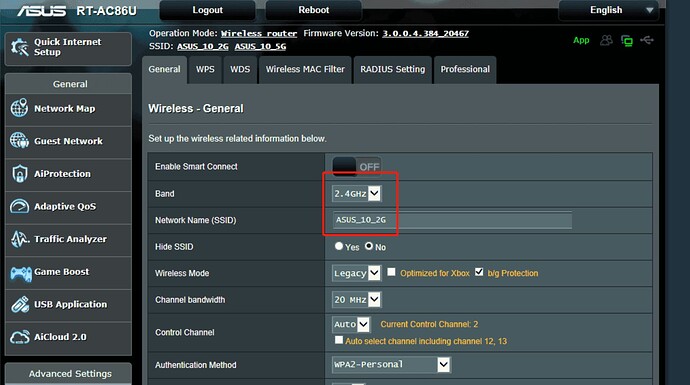Open Adaptive QoS menu item
Viewport: 690px width, 385px height.
[68, 207]
